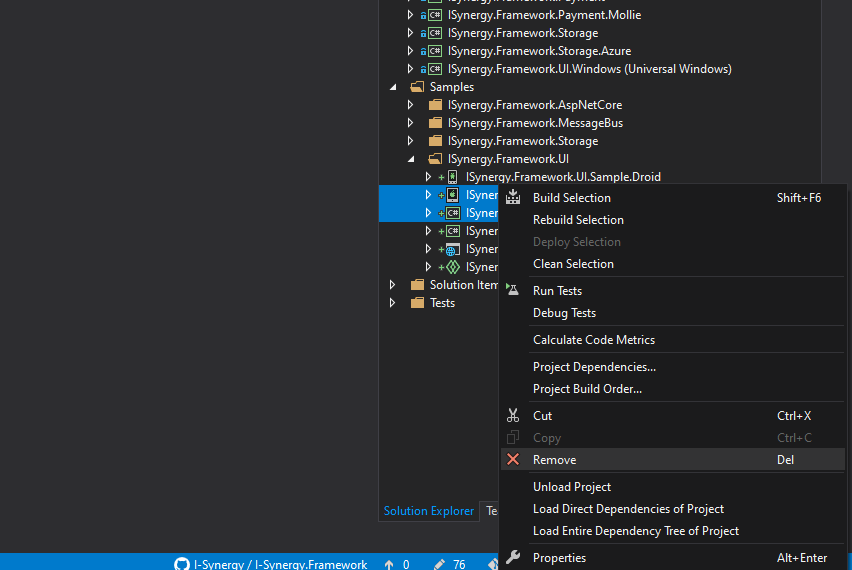
Task: Expand the Tests folder
Action: point(392,303)
